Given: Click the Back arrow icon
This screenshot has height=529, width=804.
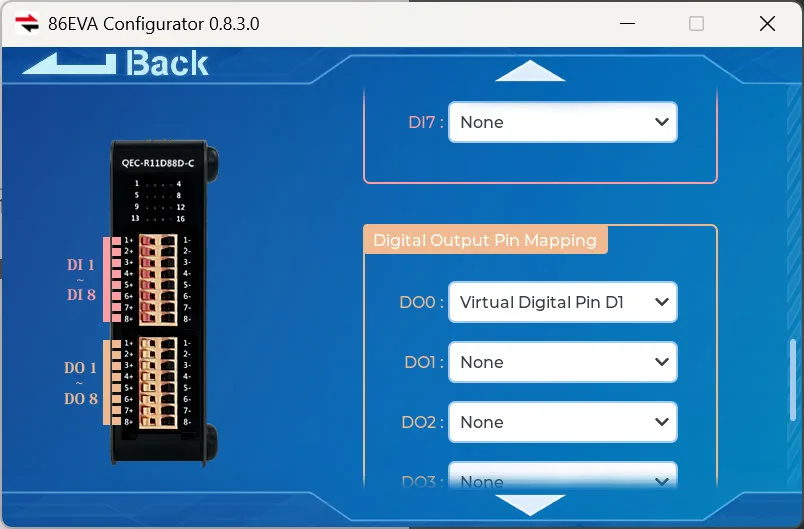Looking at the screenshot, I should pyautogui.click(x=70, y=63).
